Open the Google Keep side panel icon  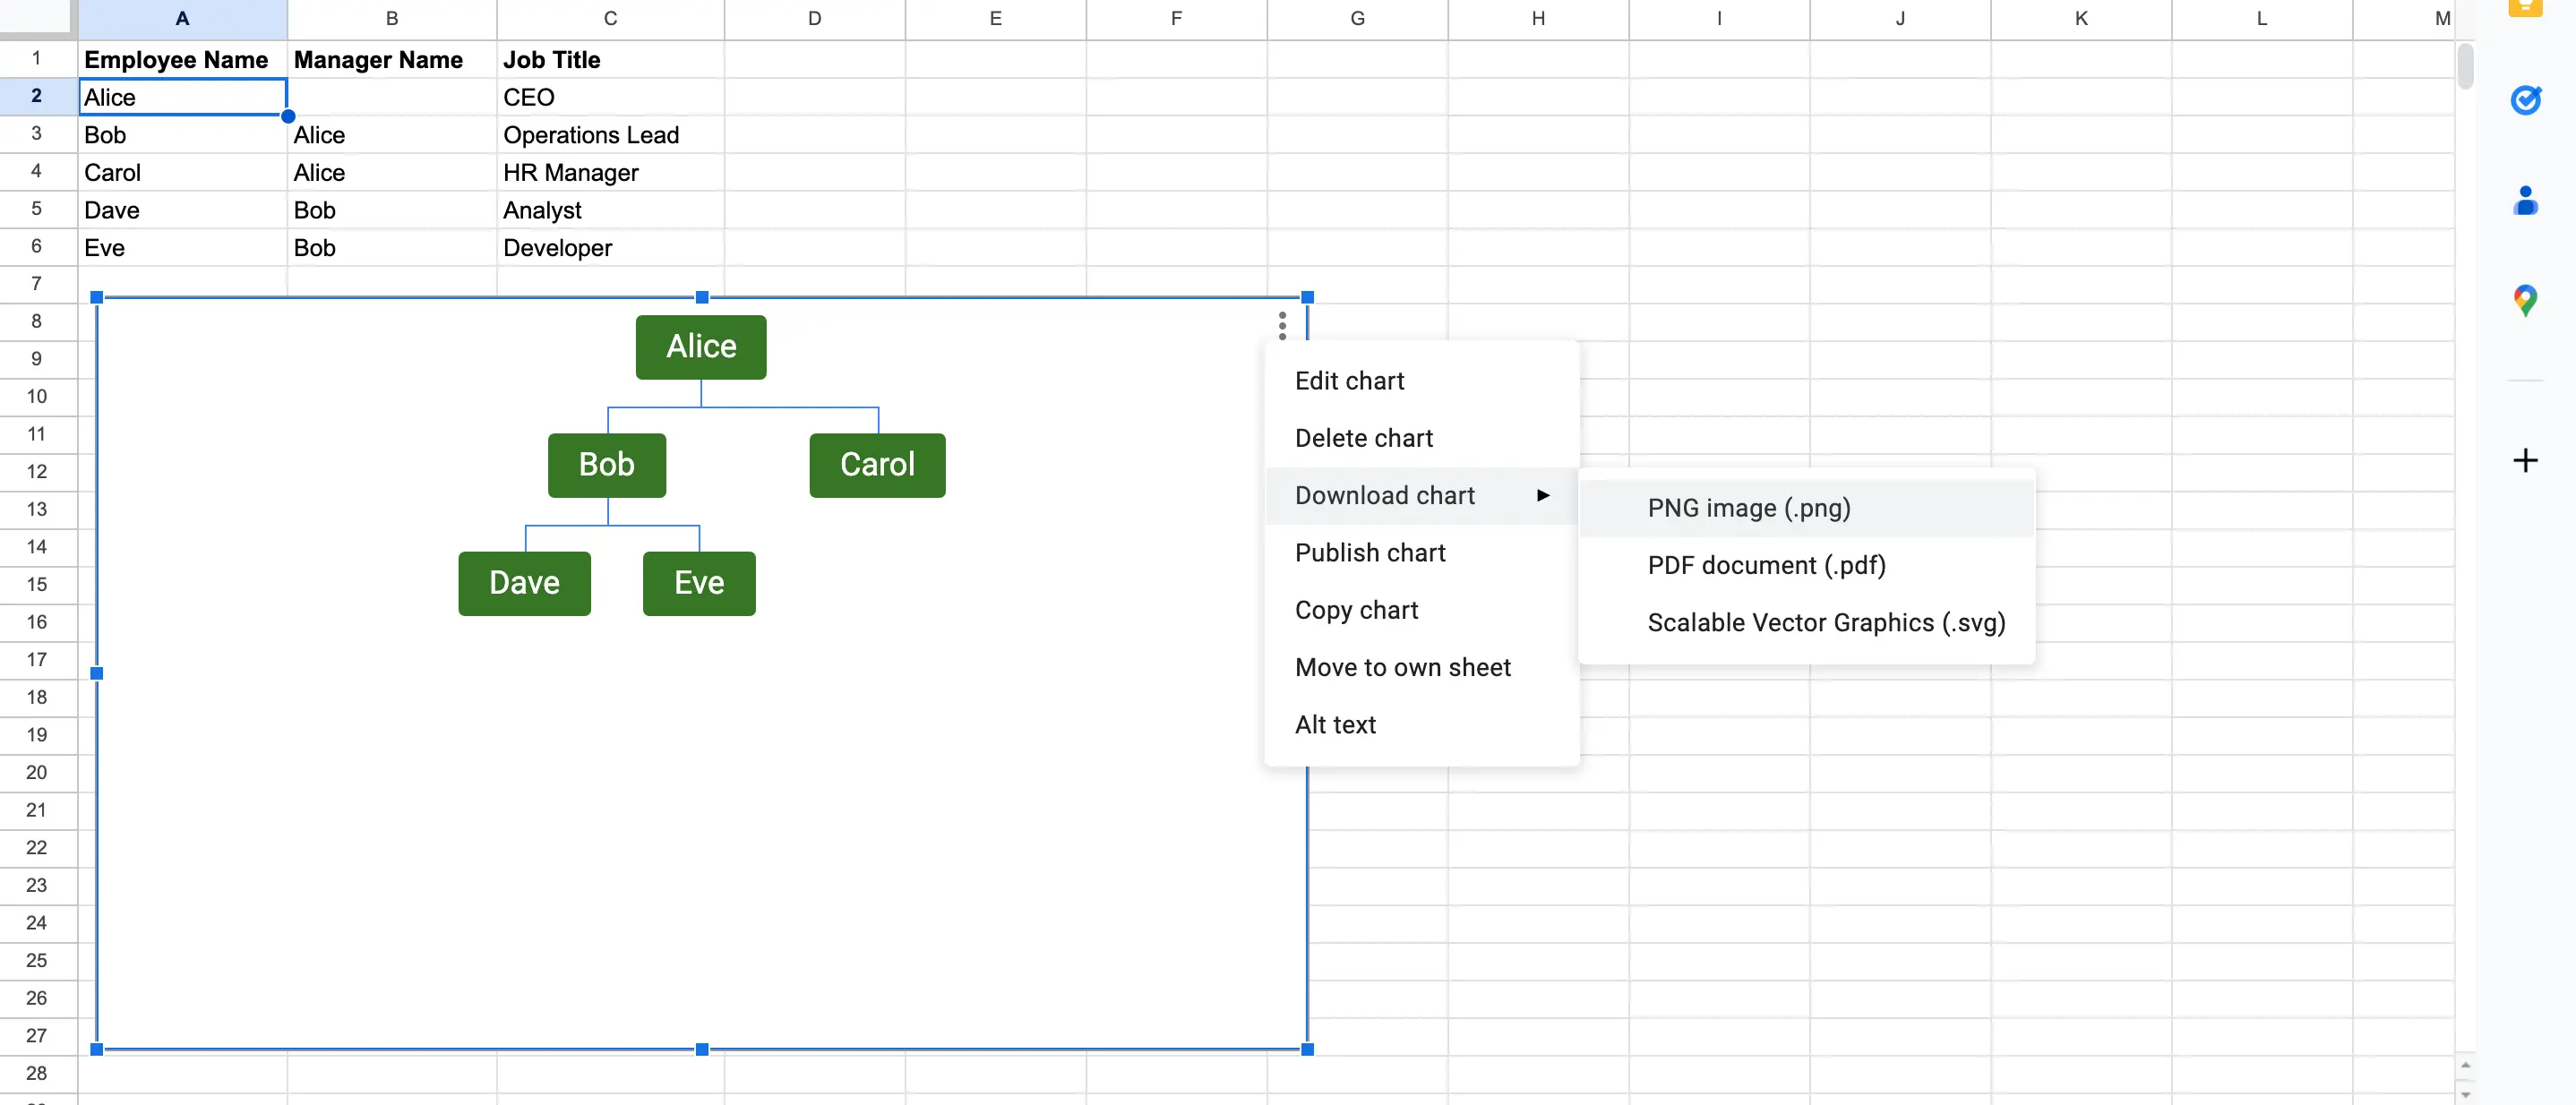point(2526,8)
